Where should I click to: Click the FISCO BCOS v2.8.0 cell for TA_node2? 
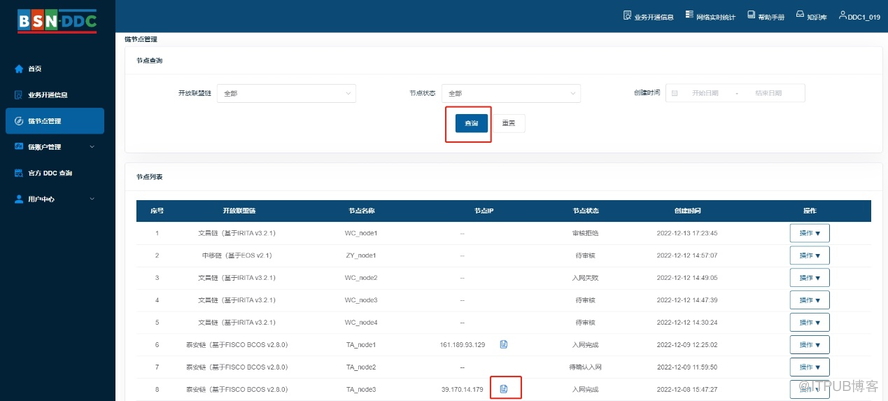(x=237, y=367)
